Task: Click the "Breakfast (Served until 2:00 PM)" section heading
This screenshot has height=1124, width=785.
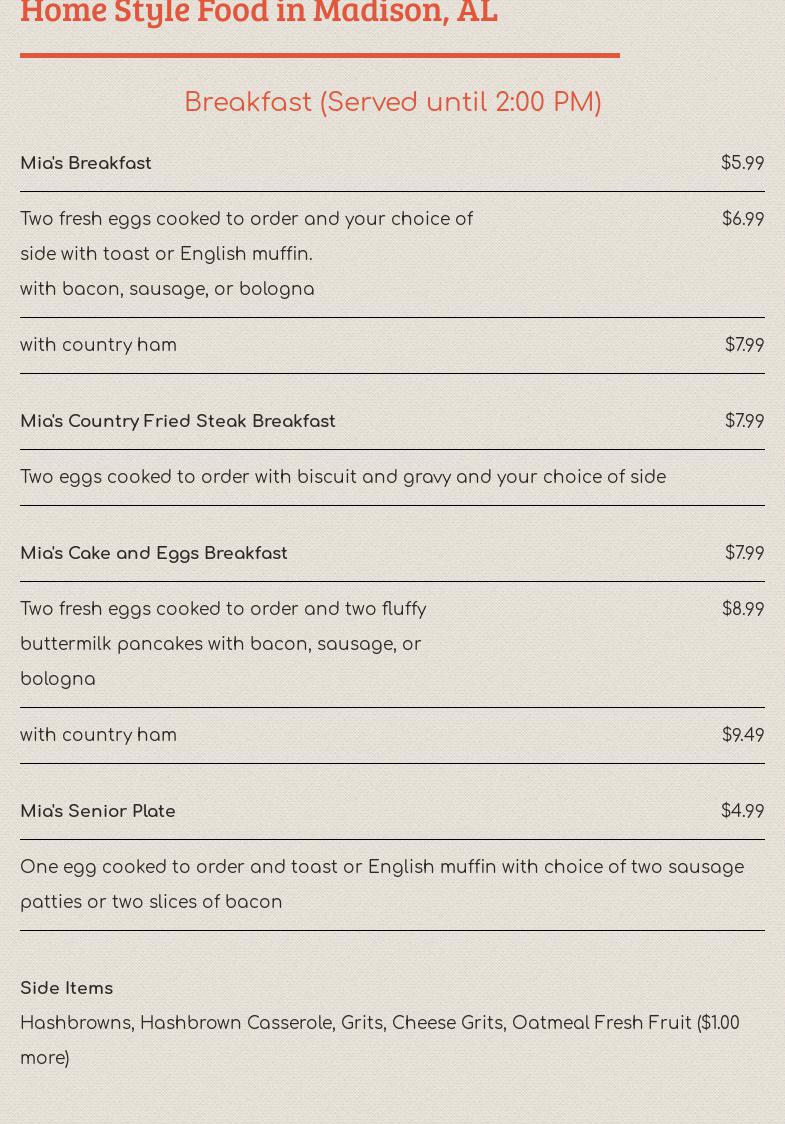Action: [392, 102]
